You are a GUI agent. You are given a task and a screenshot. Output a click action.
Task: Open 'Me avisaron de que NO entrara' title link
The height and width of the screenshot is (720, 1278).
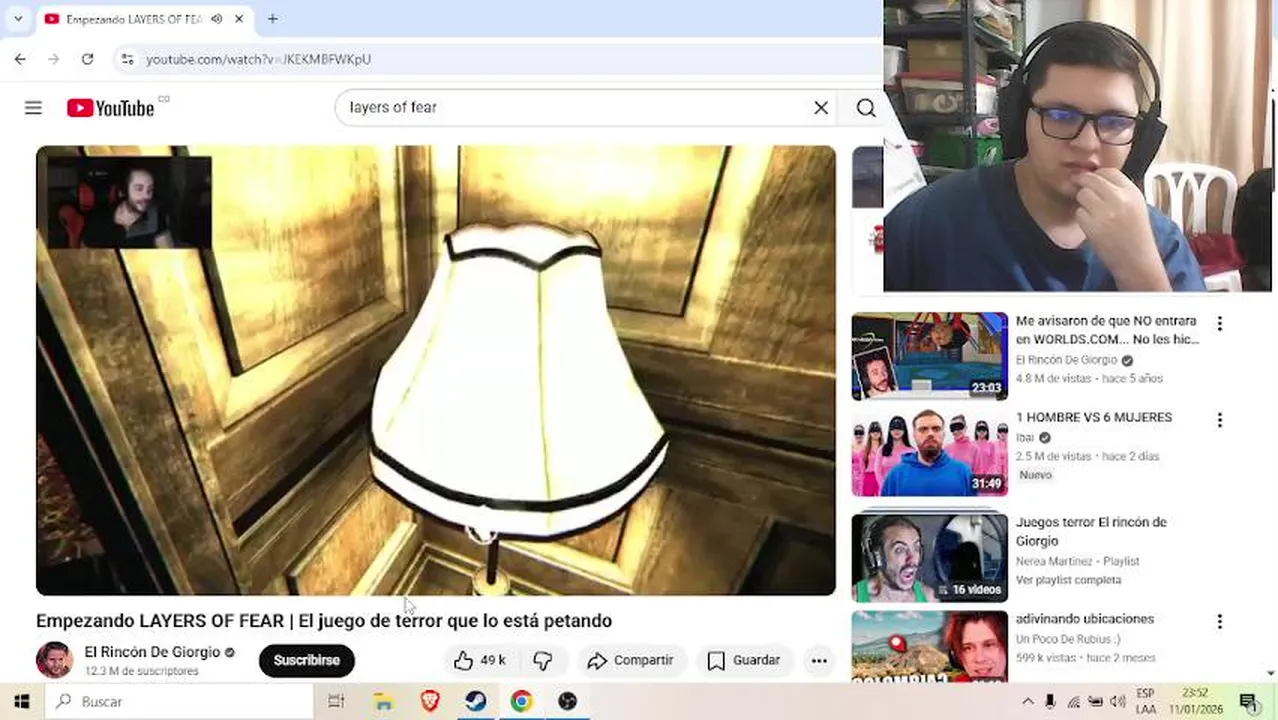(1107, 330)
